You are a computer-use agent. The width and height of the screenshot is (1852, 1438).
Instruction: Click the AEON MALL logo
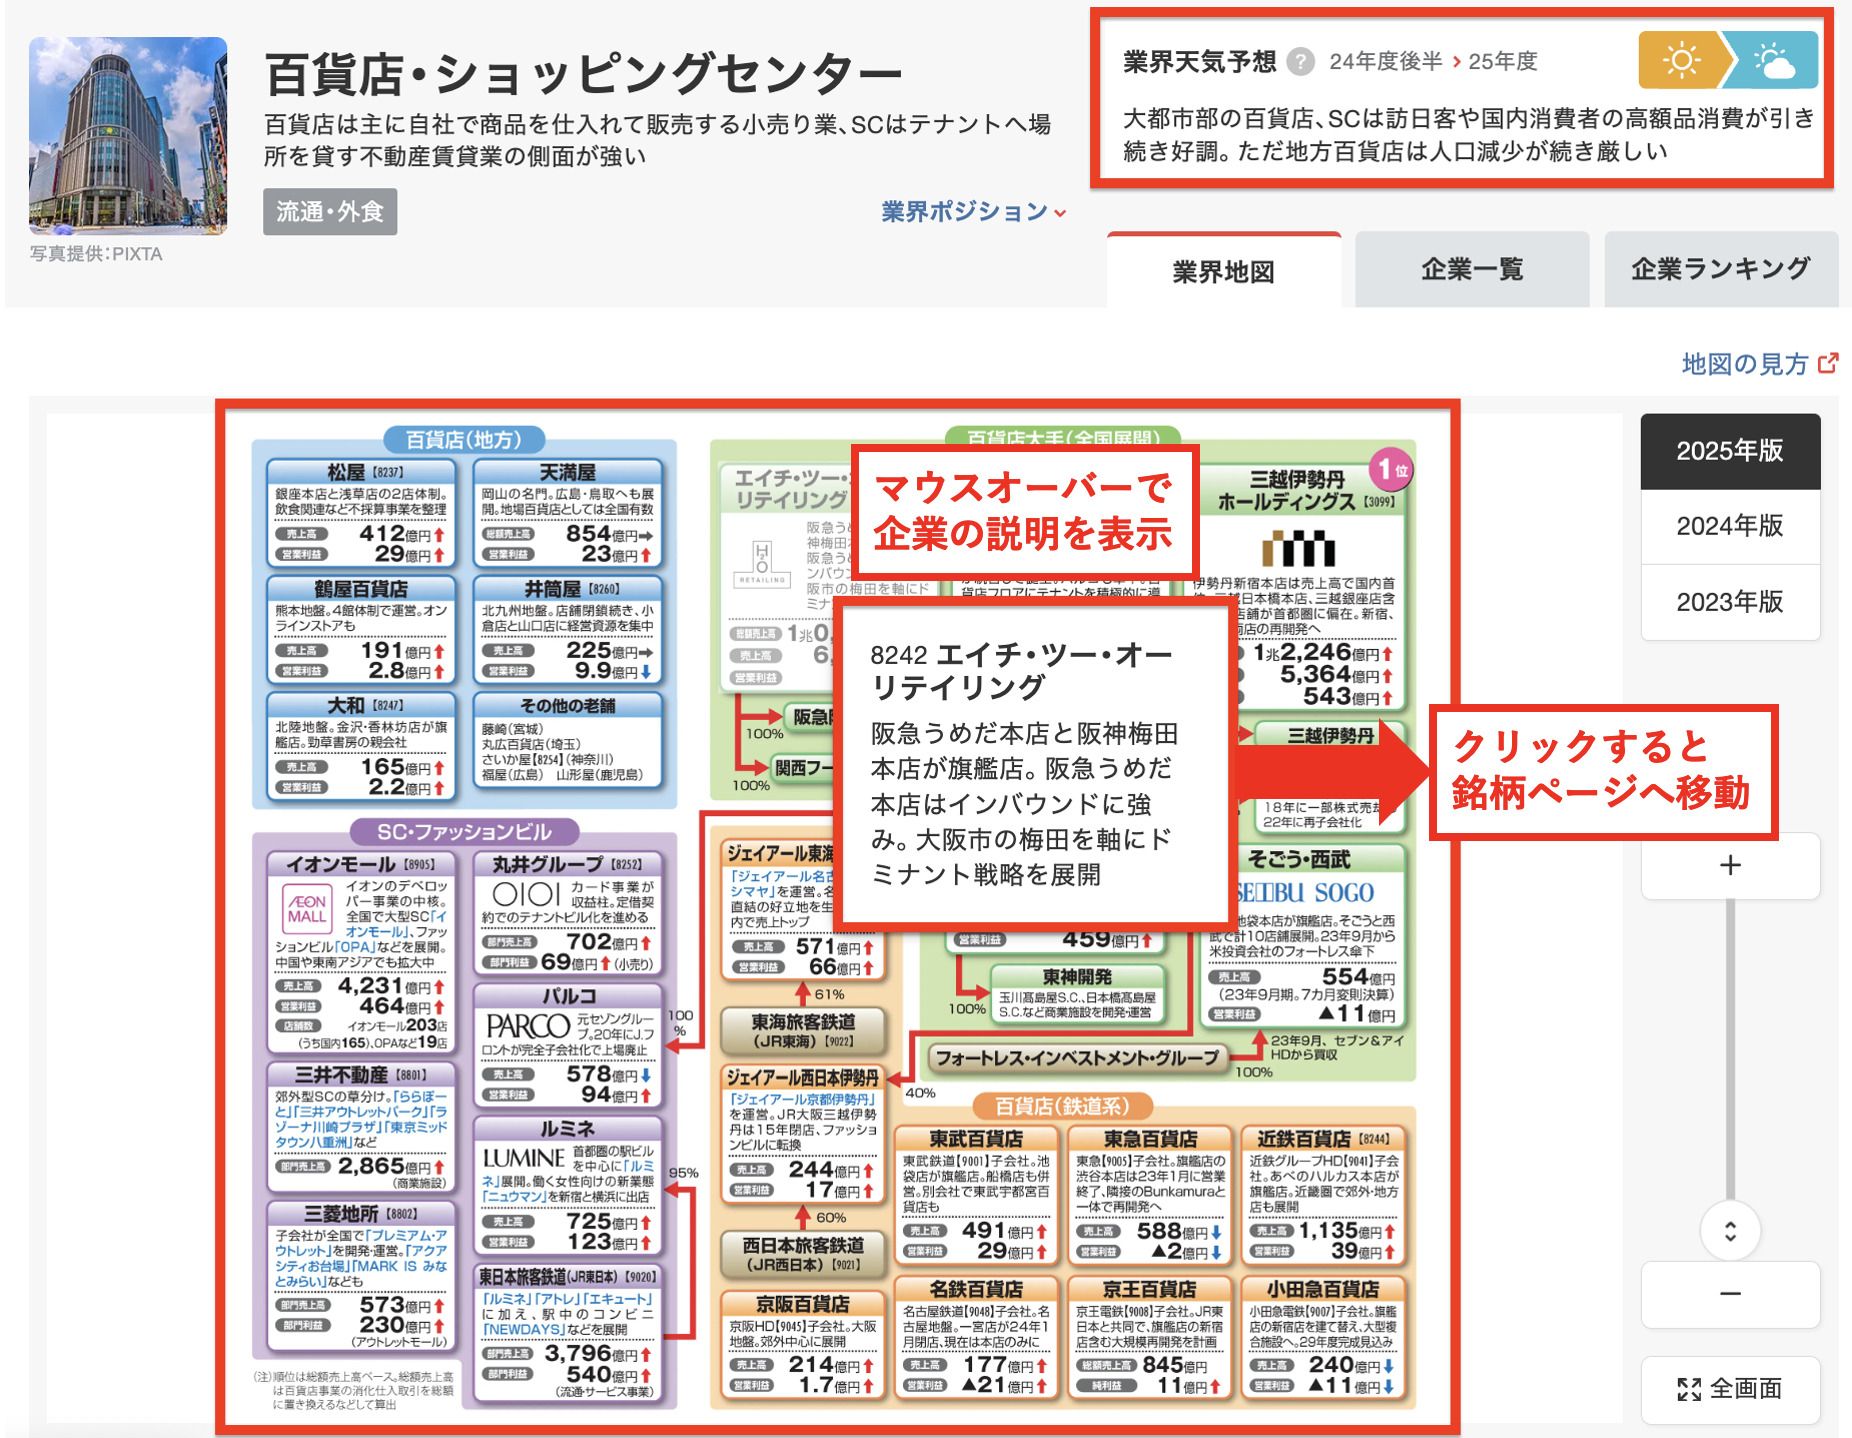(x=306, y=908)
